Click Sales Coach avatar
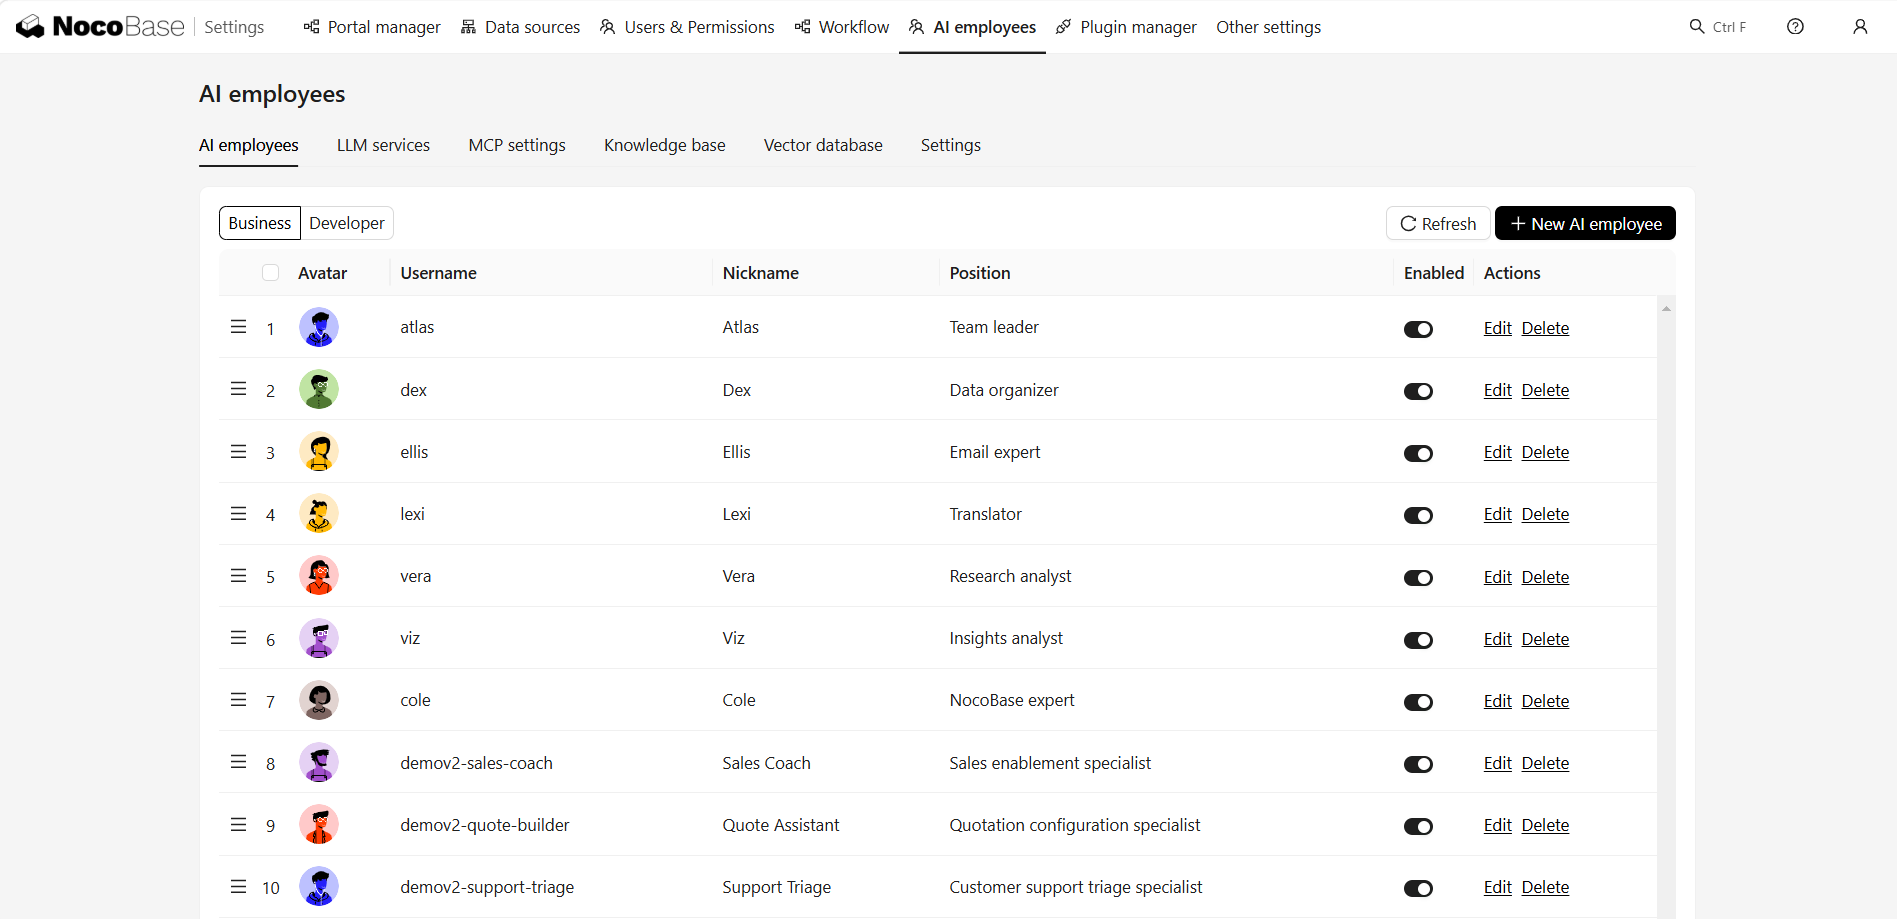The image size is (1897, 919). pyautogui.click(x=319, y=763)
